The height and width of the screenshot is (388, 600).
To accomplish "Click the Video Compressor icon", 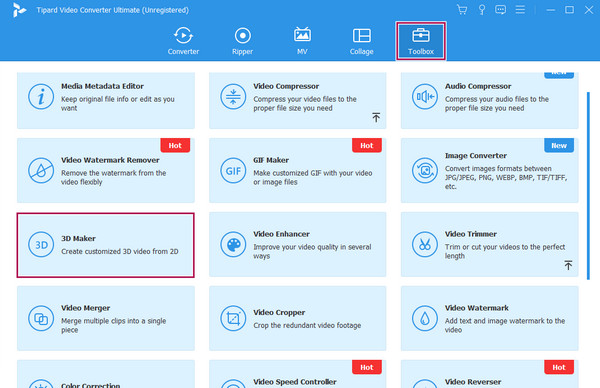I will 233,96.
